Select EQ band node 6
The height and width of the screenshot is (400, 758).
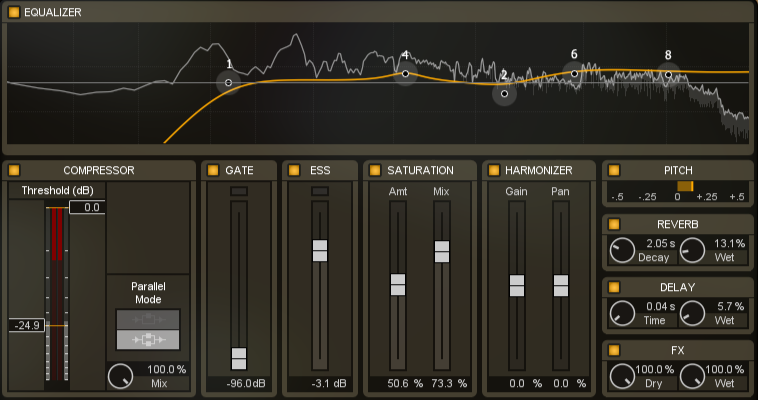(x=574, y=74)
